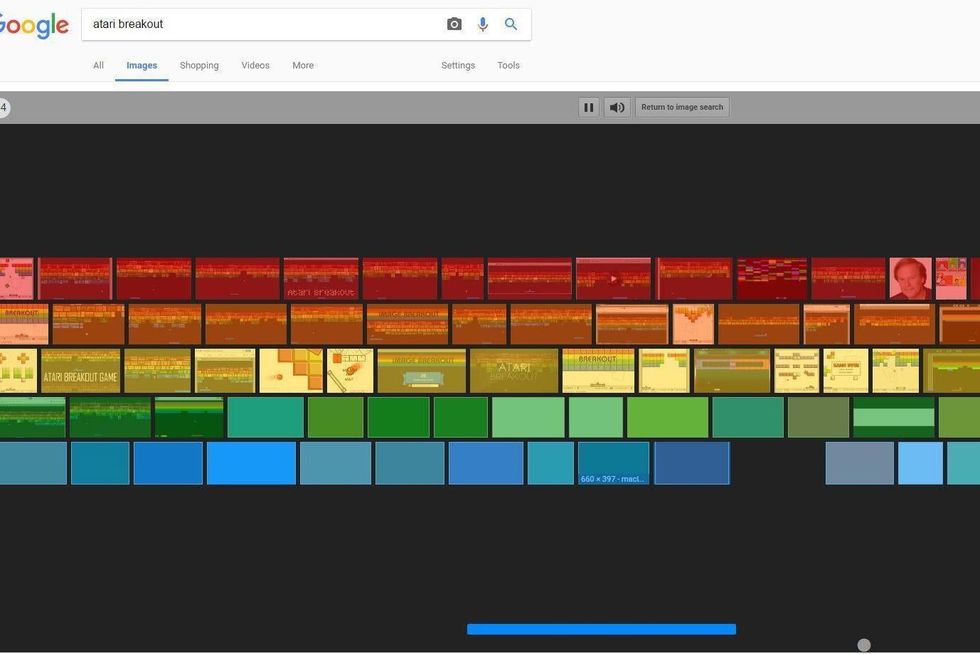The image size is (980, 654).
Task: Click Return to image search button
Action: pos(682,107)
